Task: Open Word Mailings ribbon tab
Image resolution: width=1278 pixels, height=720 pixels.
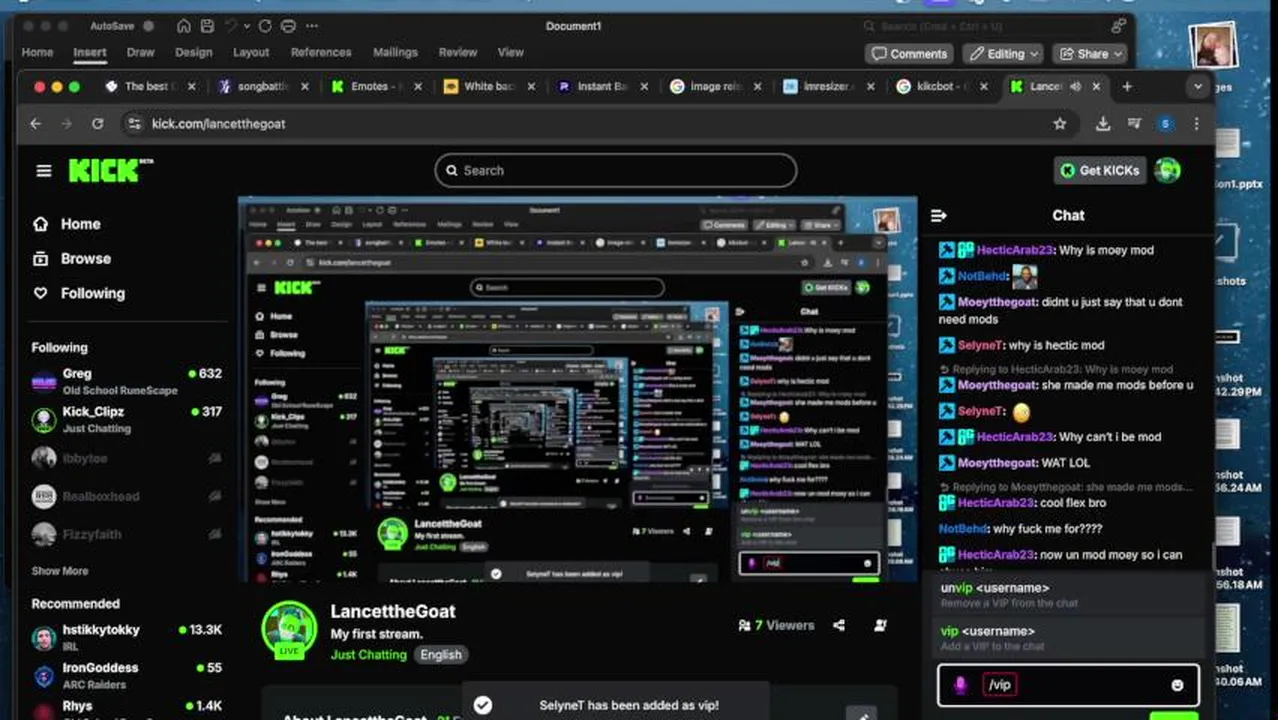Action: point(395,52)
